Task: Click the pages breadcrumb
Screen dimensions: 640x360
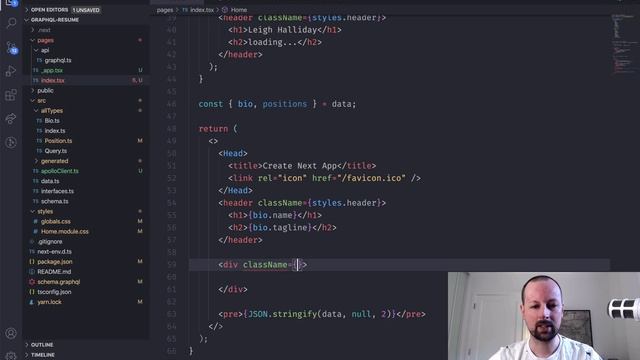Action: coord(165,10)
